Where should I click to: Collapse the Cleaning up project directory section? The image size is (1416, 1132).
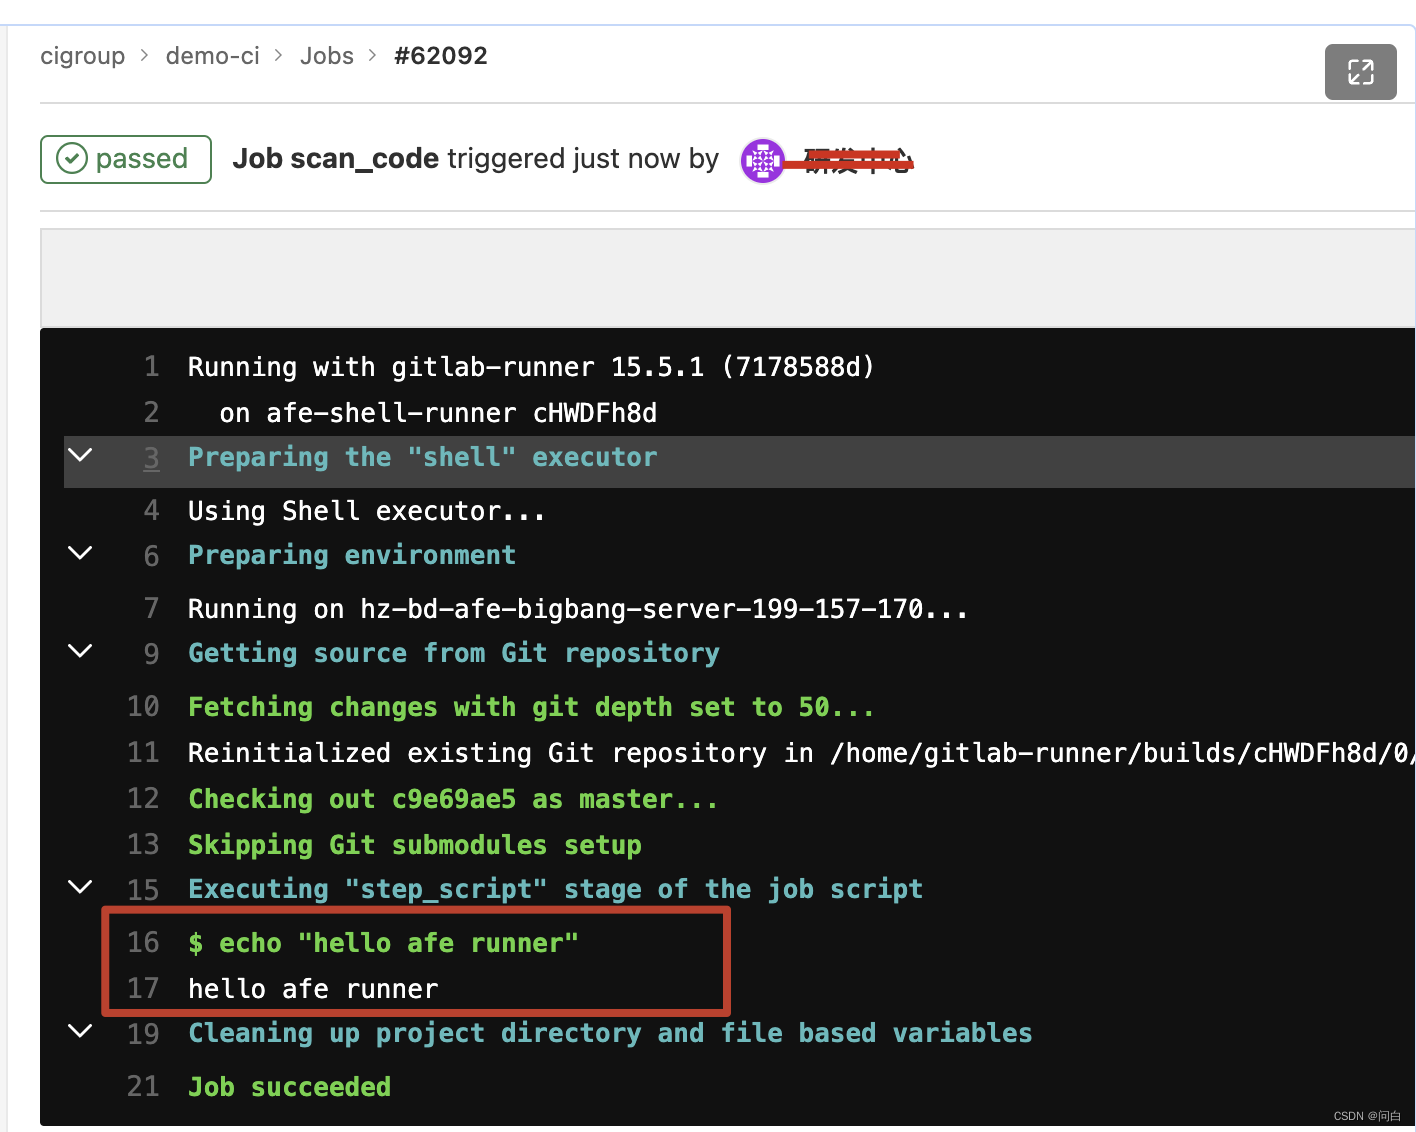click(80, 1031)
